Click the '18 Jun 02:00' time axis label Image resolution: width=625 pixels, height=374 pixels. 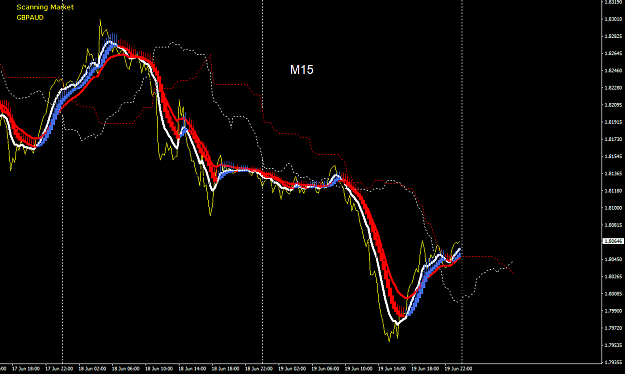[92, 369]
